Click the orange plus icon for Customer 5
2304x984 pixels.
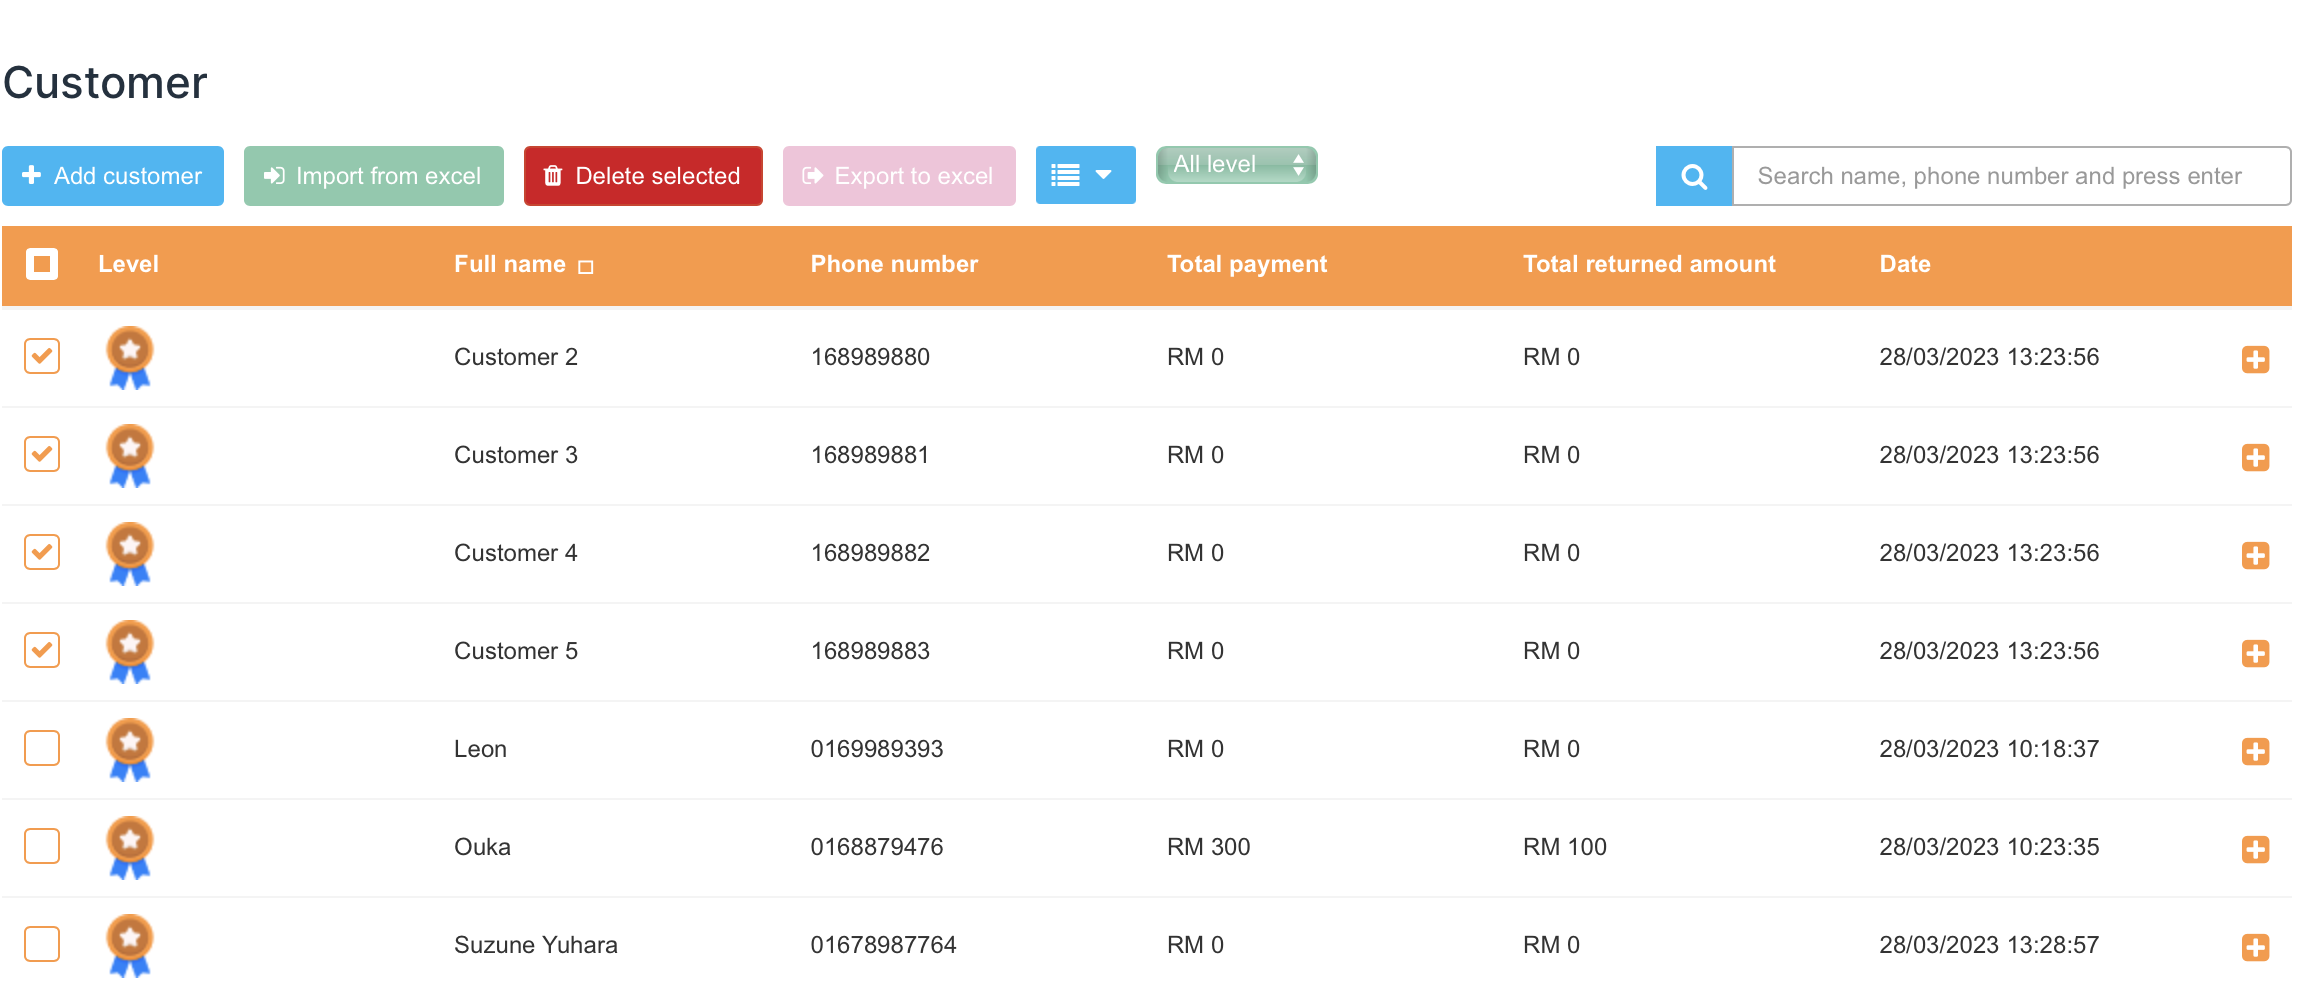pos(2254,653)
